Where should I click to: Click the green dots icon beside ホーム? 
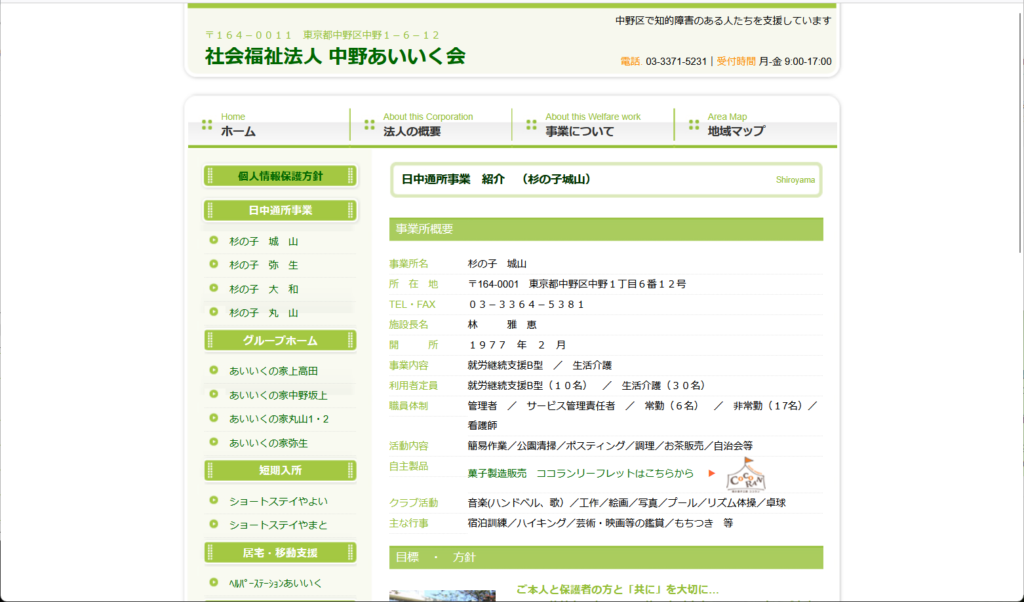[x=207, y=125]
